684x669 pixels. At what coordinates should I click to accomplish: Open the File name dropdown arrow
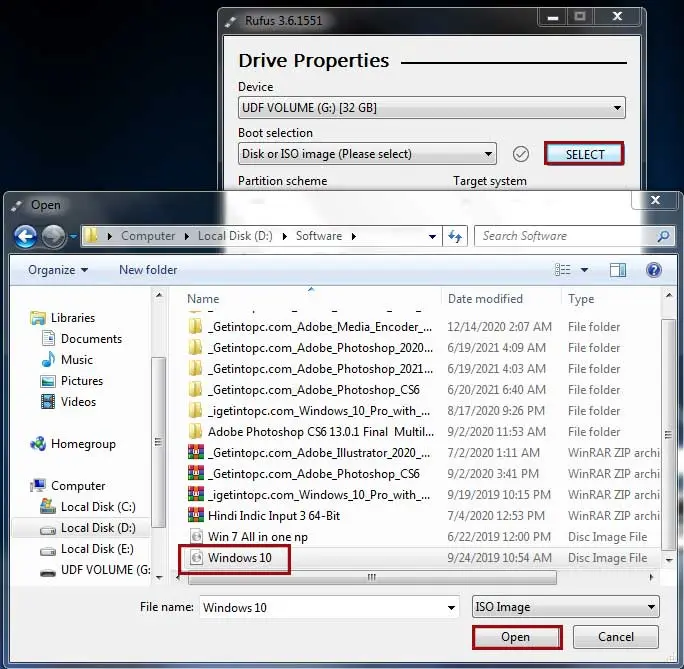tap(451, 608)
